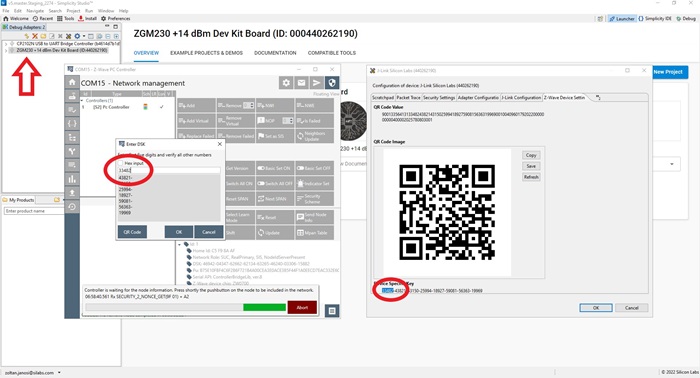
Task: Collapse Id: 1 tree node in Z-Wave controller
Action: [180, 245]
